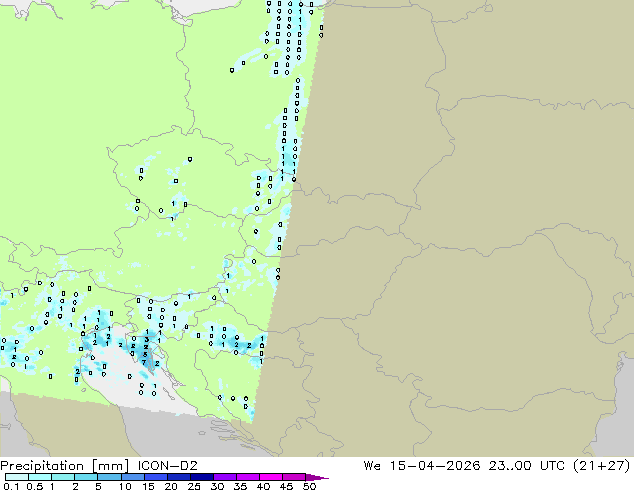Click the '7' precipitation value on the map
This screenshot has width=634, height=490.
144,363
